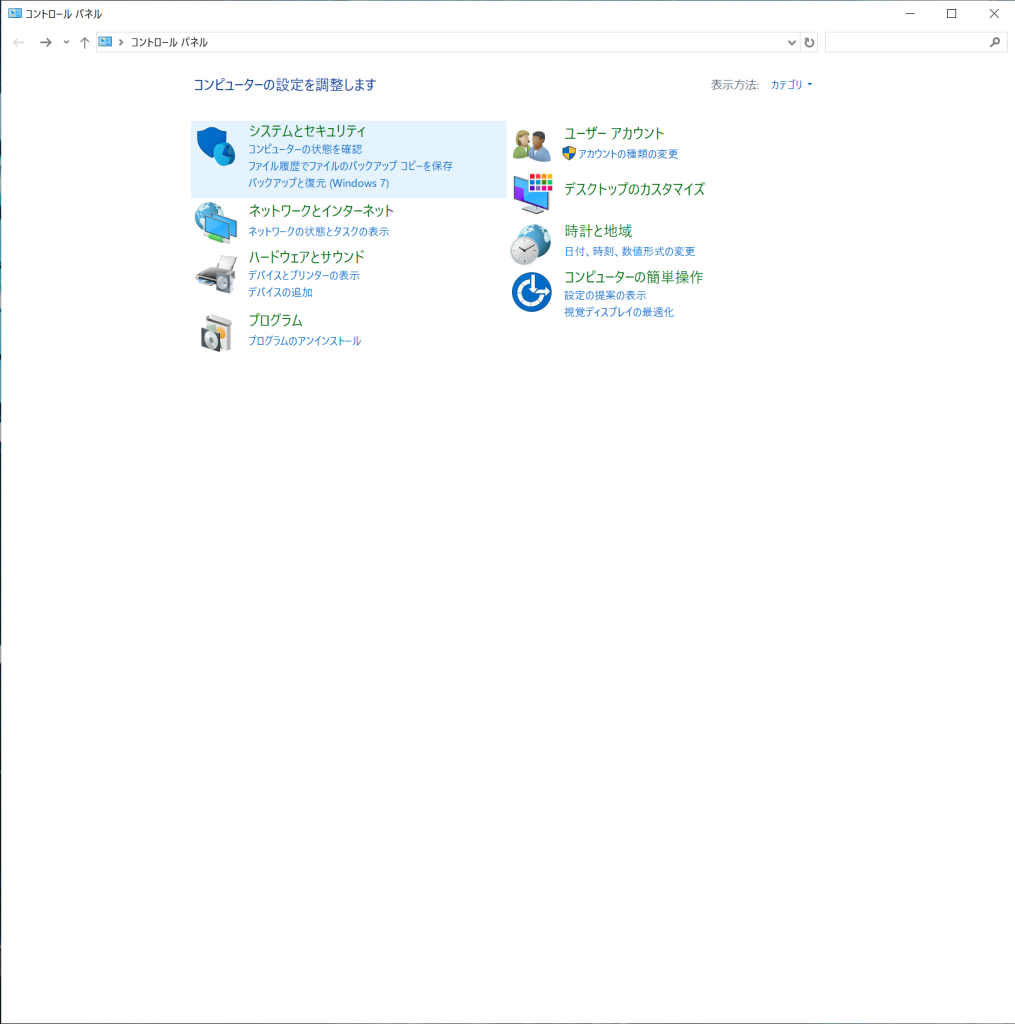This screenshot has width=1015, height=1024.
Task: Open the recent locations chevron dropdown
Action: click(x=66, y=42)
